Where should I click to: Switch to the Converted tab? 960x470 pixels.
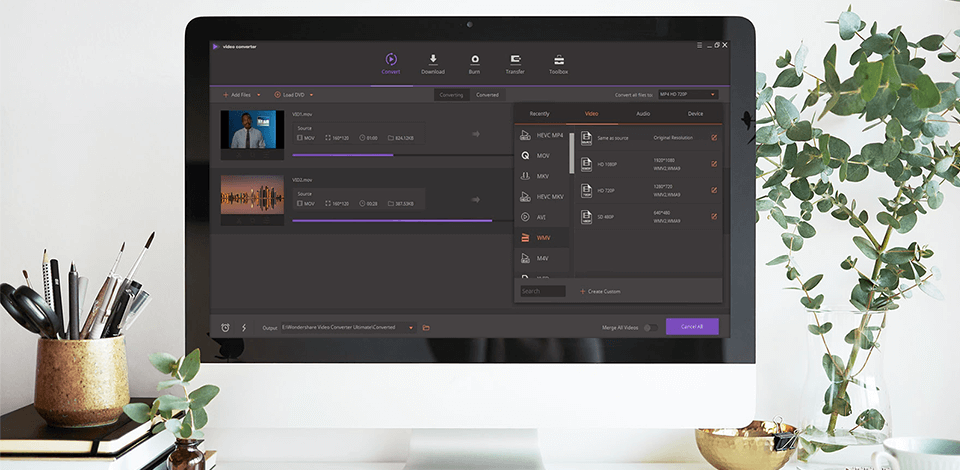pos(487,95)
